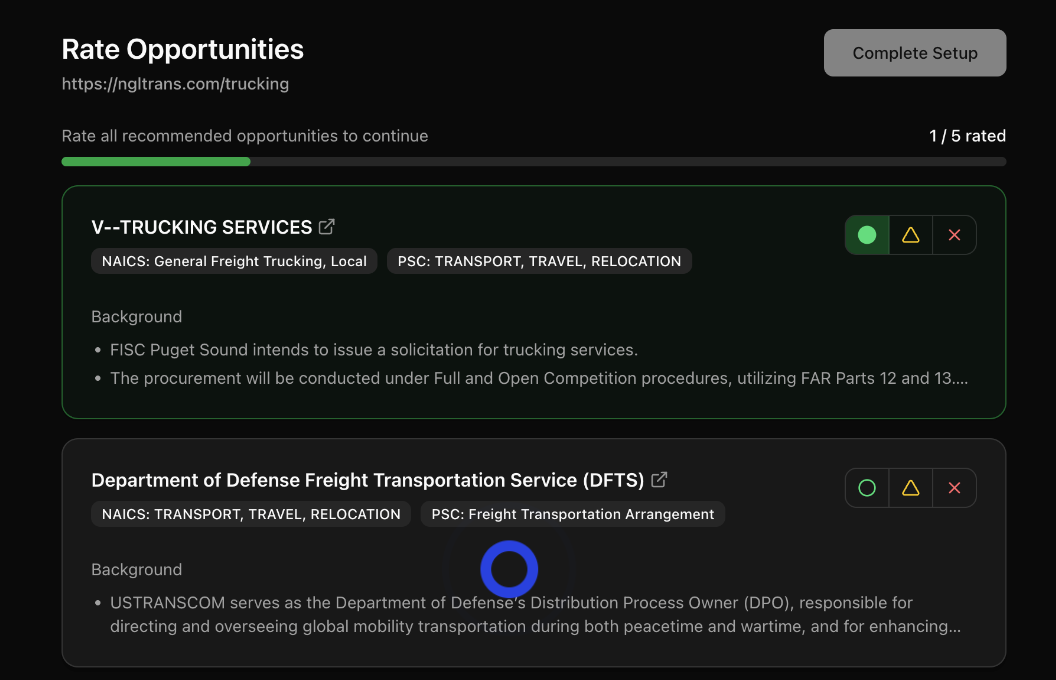Click USTRANSCOM background bullet text

(535, 614)
